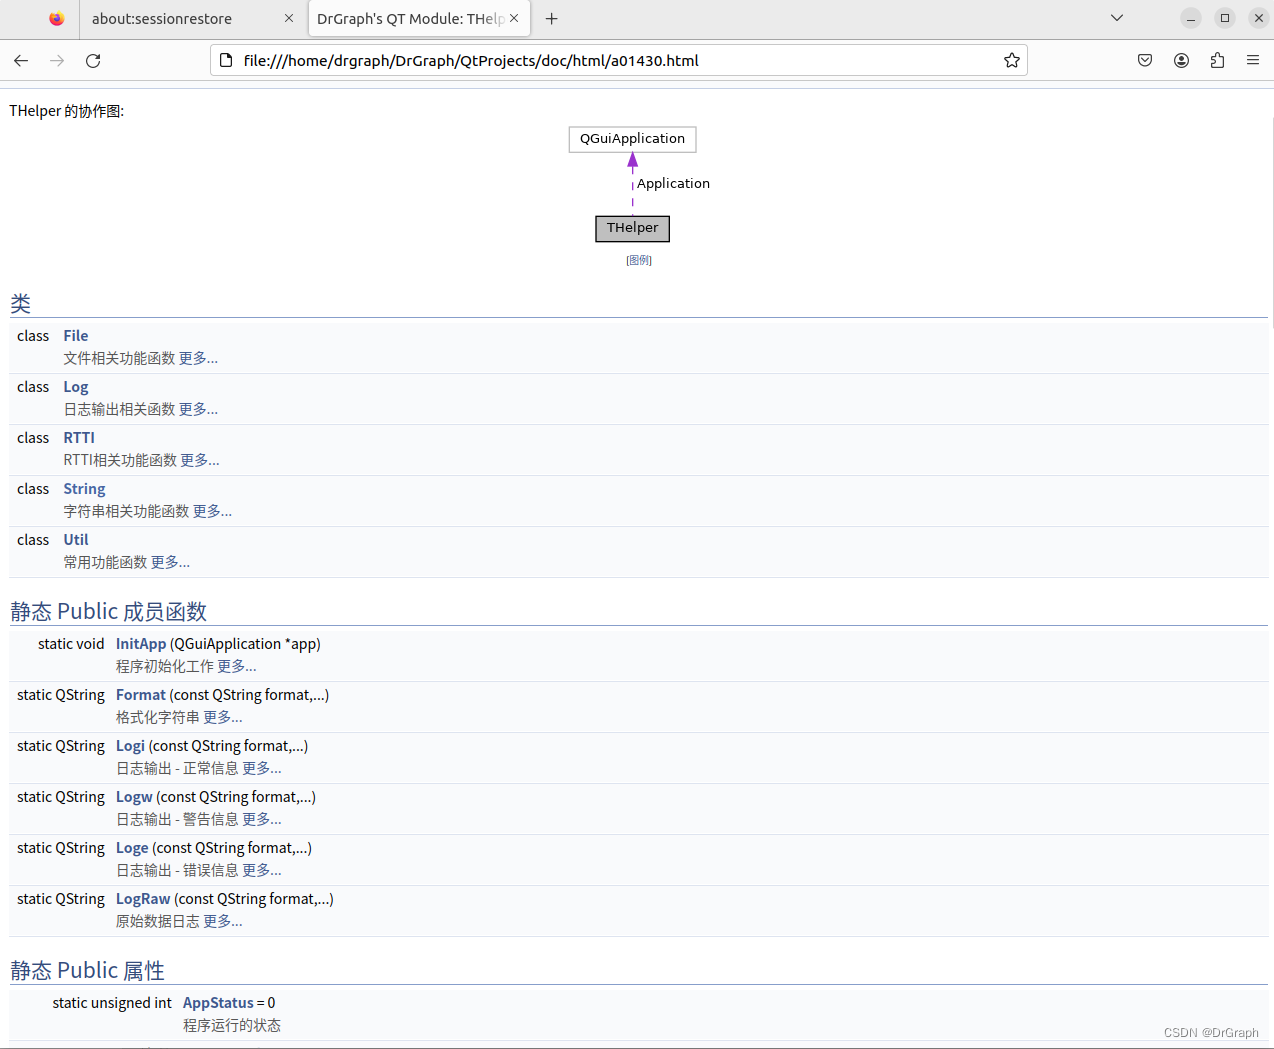The height and width of the screenshot is (1049, 1274).
Task: Click the THelper node in the collaboration graph
Action: point(632,228)
